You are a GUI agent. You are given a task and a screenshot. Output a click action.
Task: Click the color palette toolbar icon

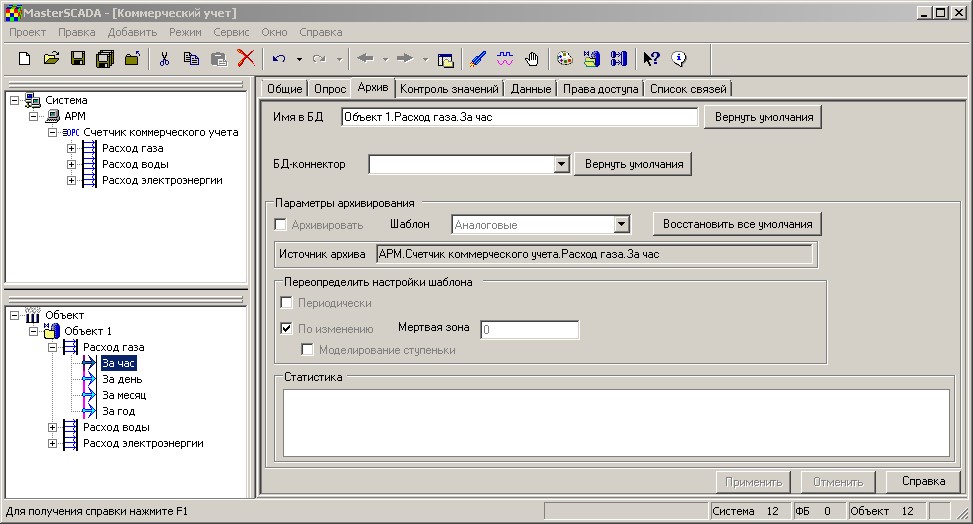click(x=565, y=59)
